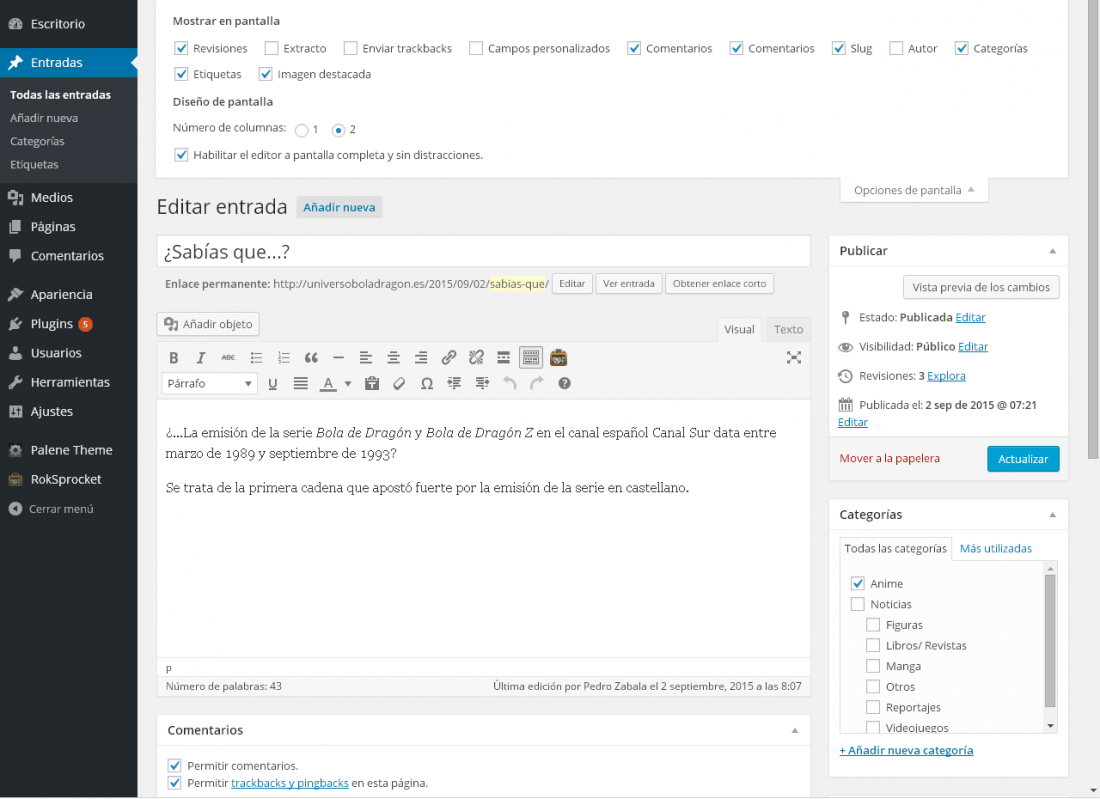Paste as plain text
The image size is (1100, 799).
(372, 384)
